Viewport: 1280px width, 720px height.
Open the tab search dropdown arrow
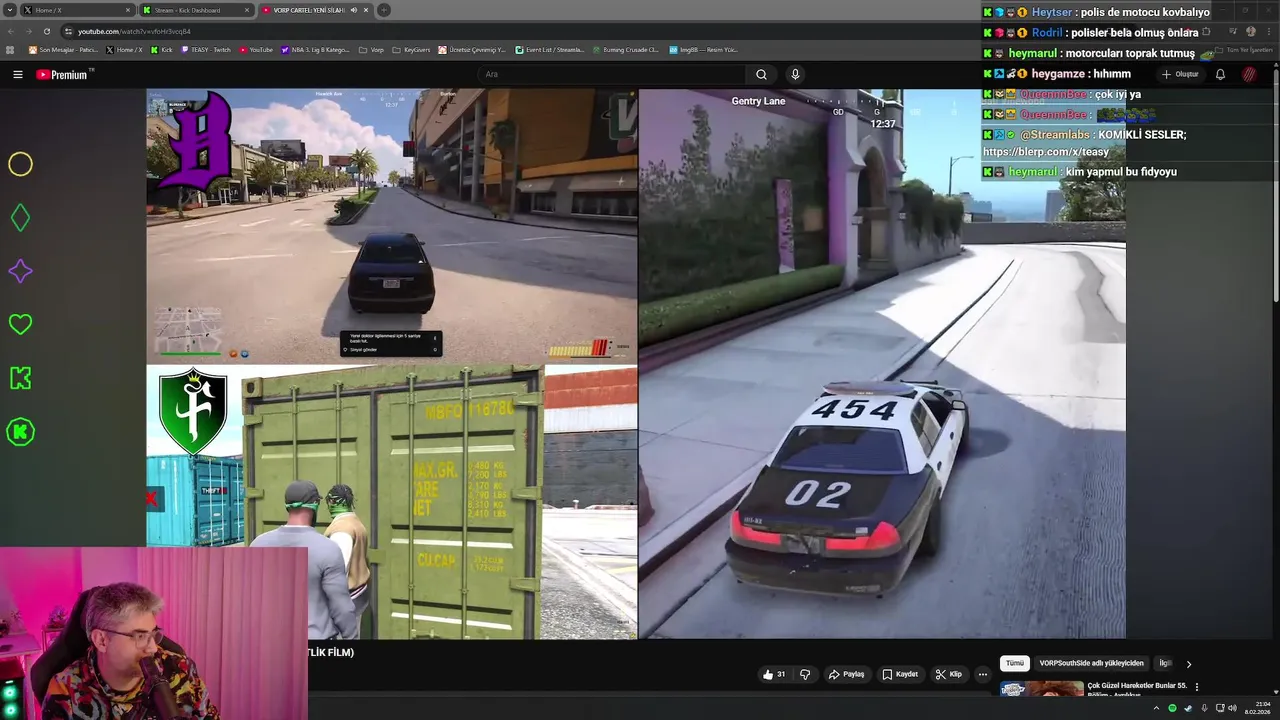click(9, 10)
